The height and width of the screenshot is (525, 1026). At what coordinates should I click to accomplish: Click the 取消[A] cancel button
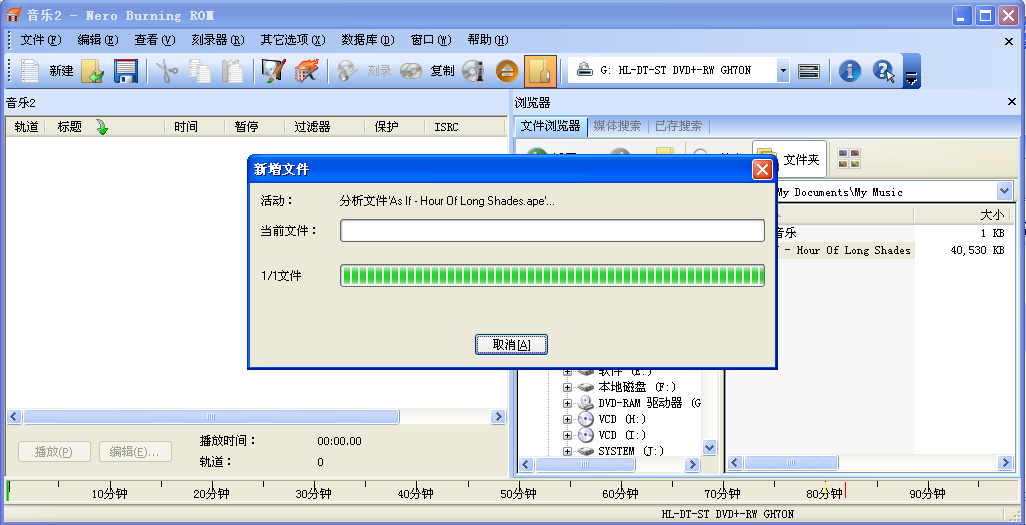click(x=511, y=344)
